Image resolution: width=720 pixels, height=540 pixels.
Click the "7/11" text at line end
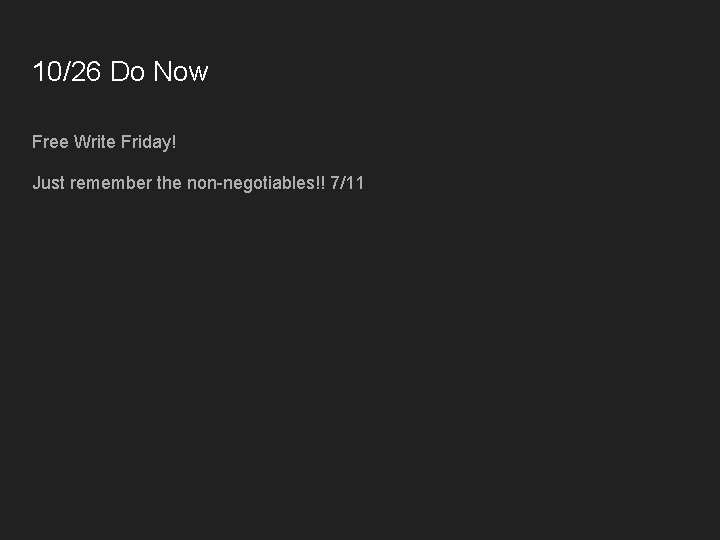tap(347, 183)
